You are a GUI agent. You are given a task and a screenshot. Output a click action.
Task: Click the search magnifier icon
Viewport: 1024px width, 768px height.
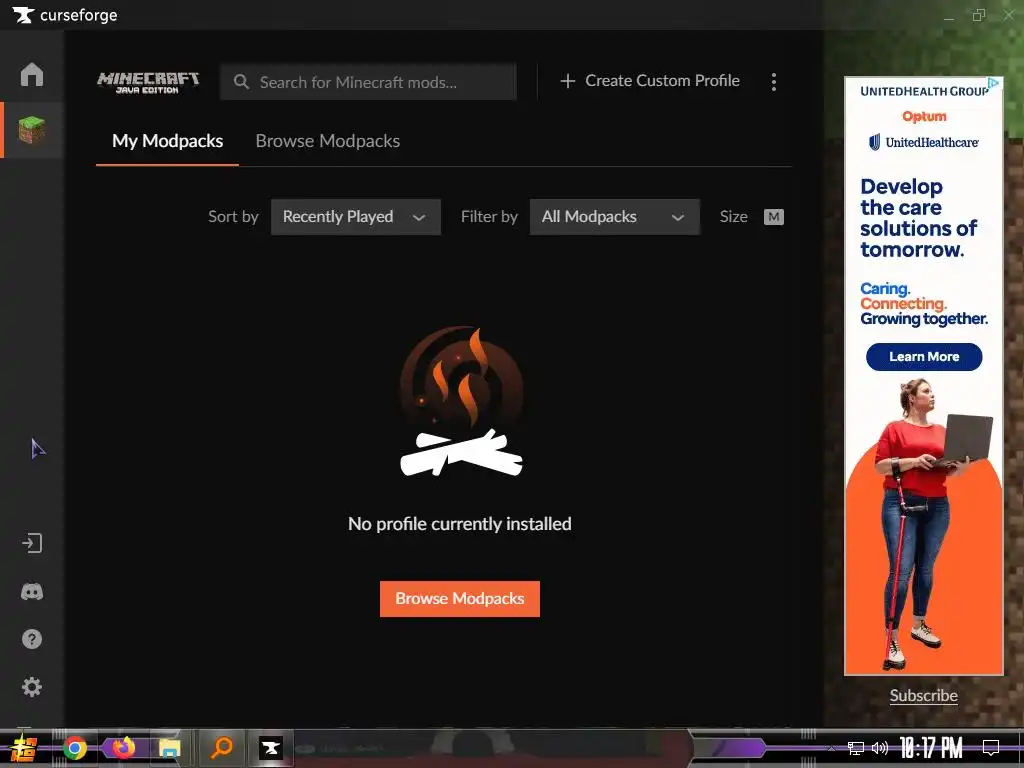[x=241, y=82]
